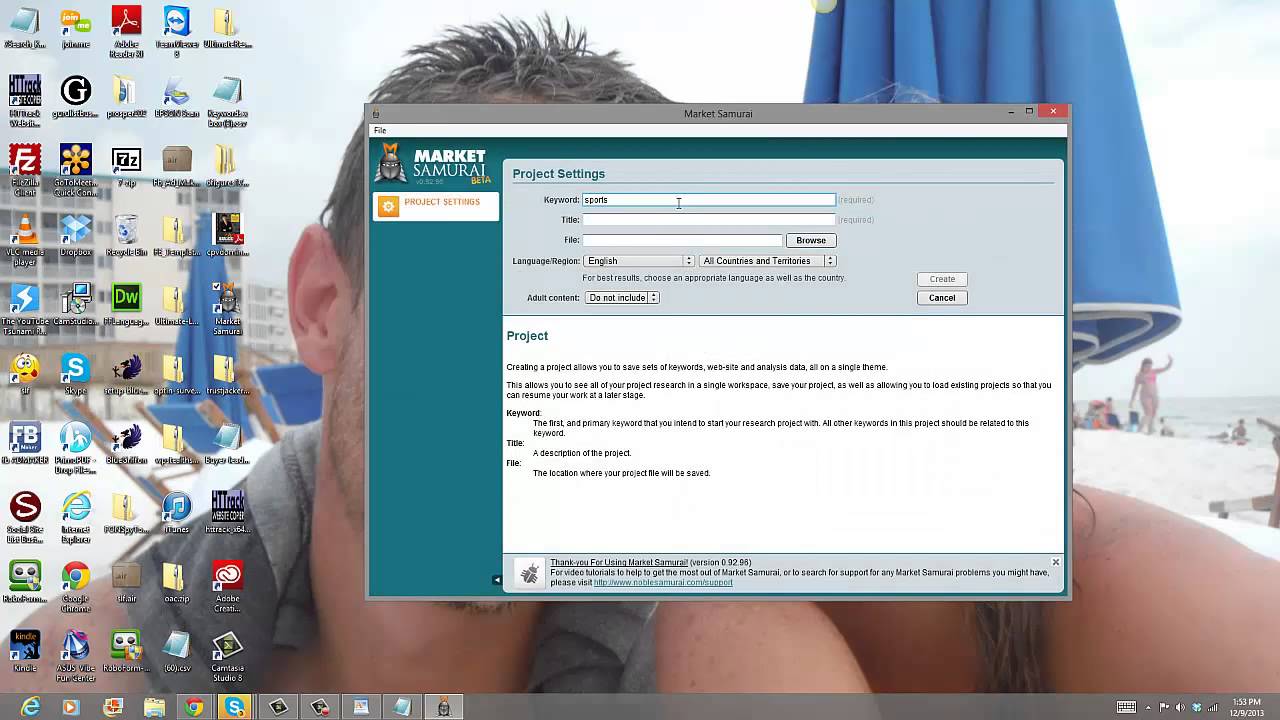Click Skype in the taskbar

click(x=235, y=707)
